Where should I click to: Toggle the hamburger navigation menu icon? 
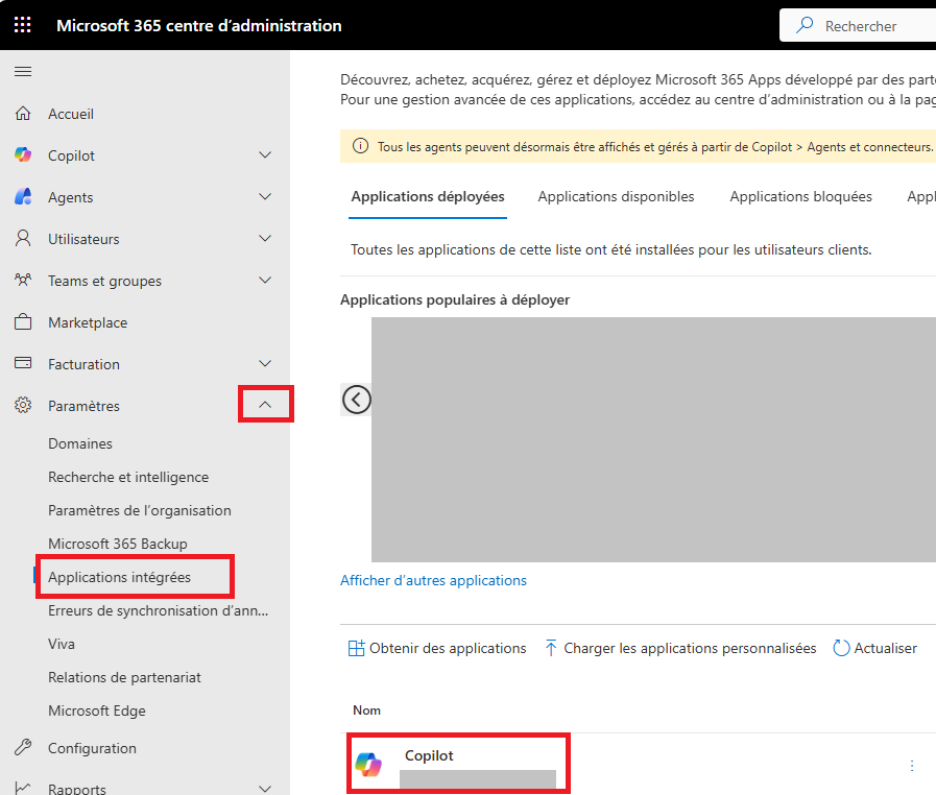pos(23,72)
